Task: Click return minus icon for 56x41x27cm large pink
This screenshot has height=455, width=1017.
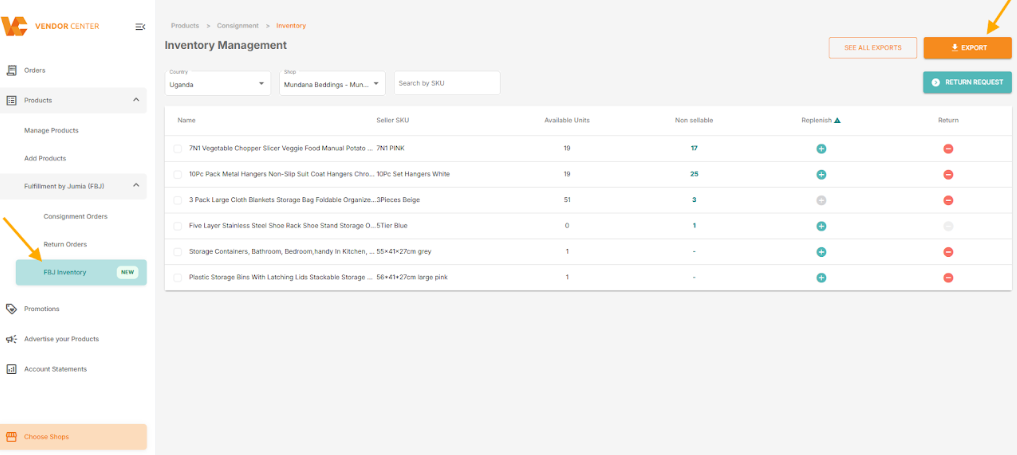Action: pos(948,278)
